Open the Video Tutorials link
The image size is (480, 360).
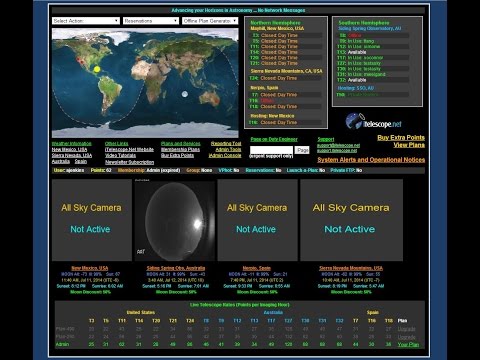(x=120, y=155)
